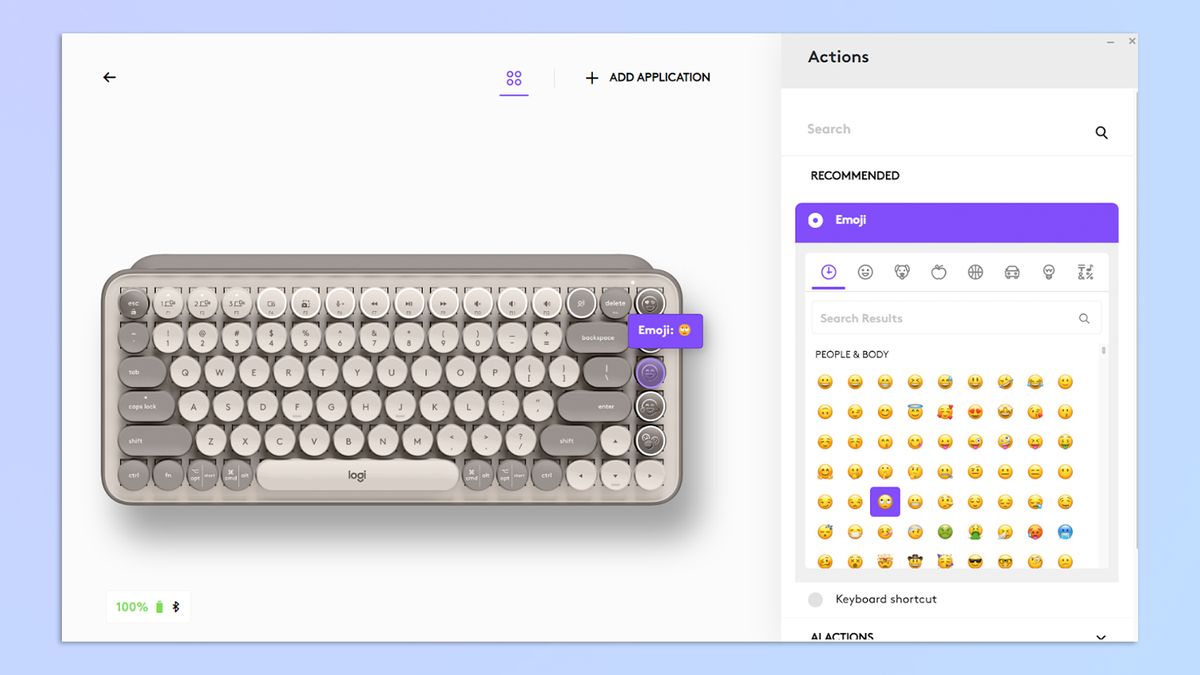Select the Food apple emoji category
The height and width of the screenshot is (675, 1200).
coord(939,272)
